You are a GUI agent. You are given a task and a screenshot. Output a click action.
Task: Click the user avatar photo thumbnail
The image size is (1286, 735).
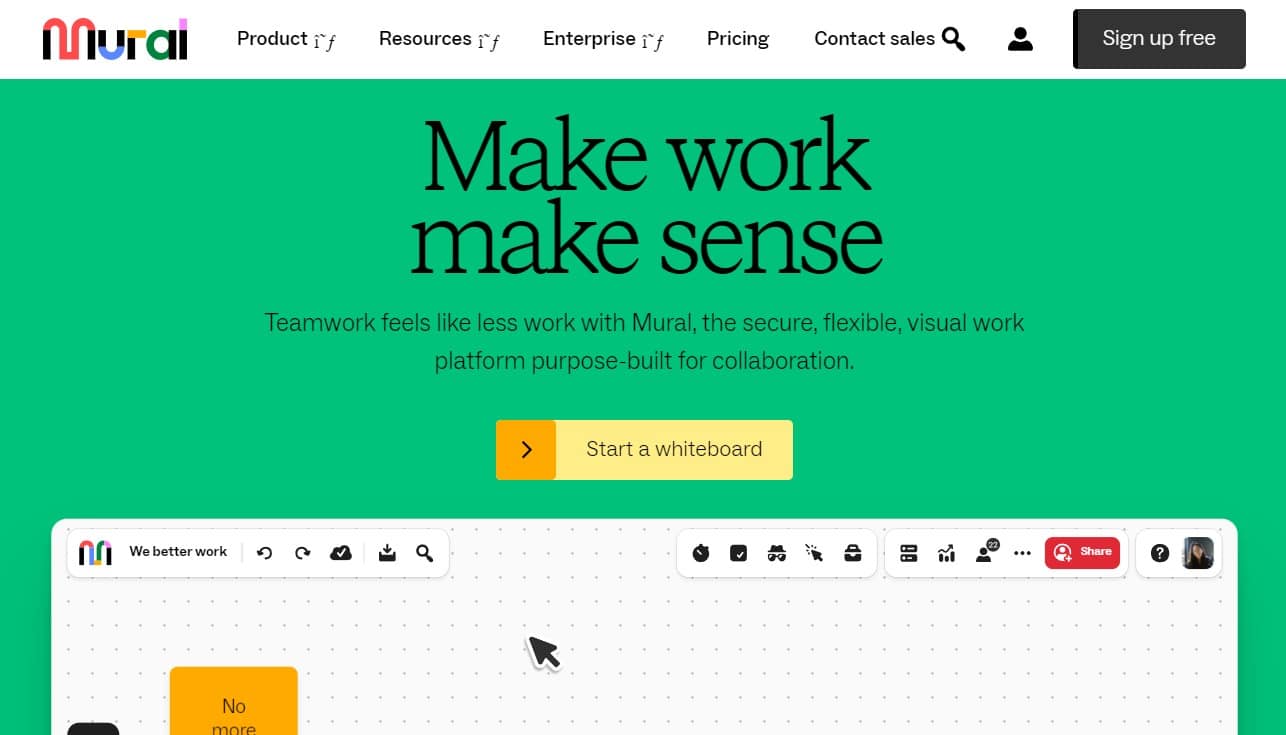click(x=1198, y=553)
